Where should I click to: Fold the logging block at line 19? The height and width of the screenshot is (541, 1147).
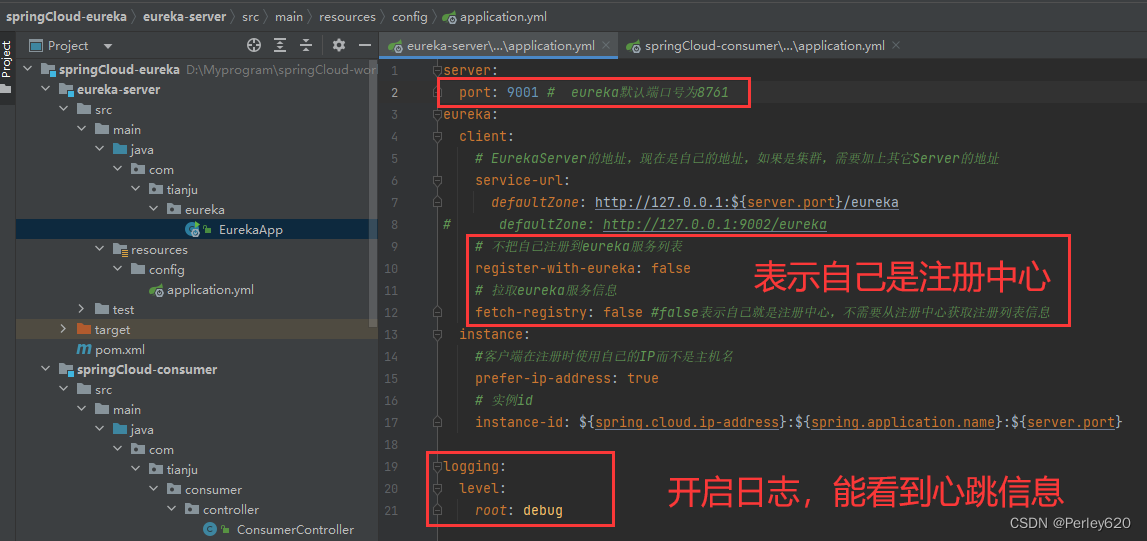click(x=437, y=466)
